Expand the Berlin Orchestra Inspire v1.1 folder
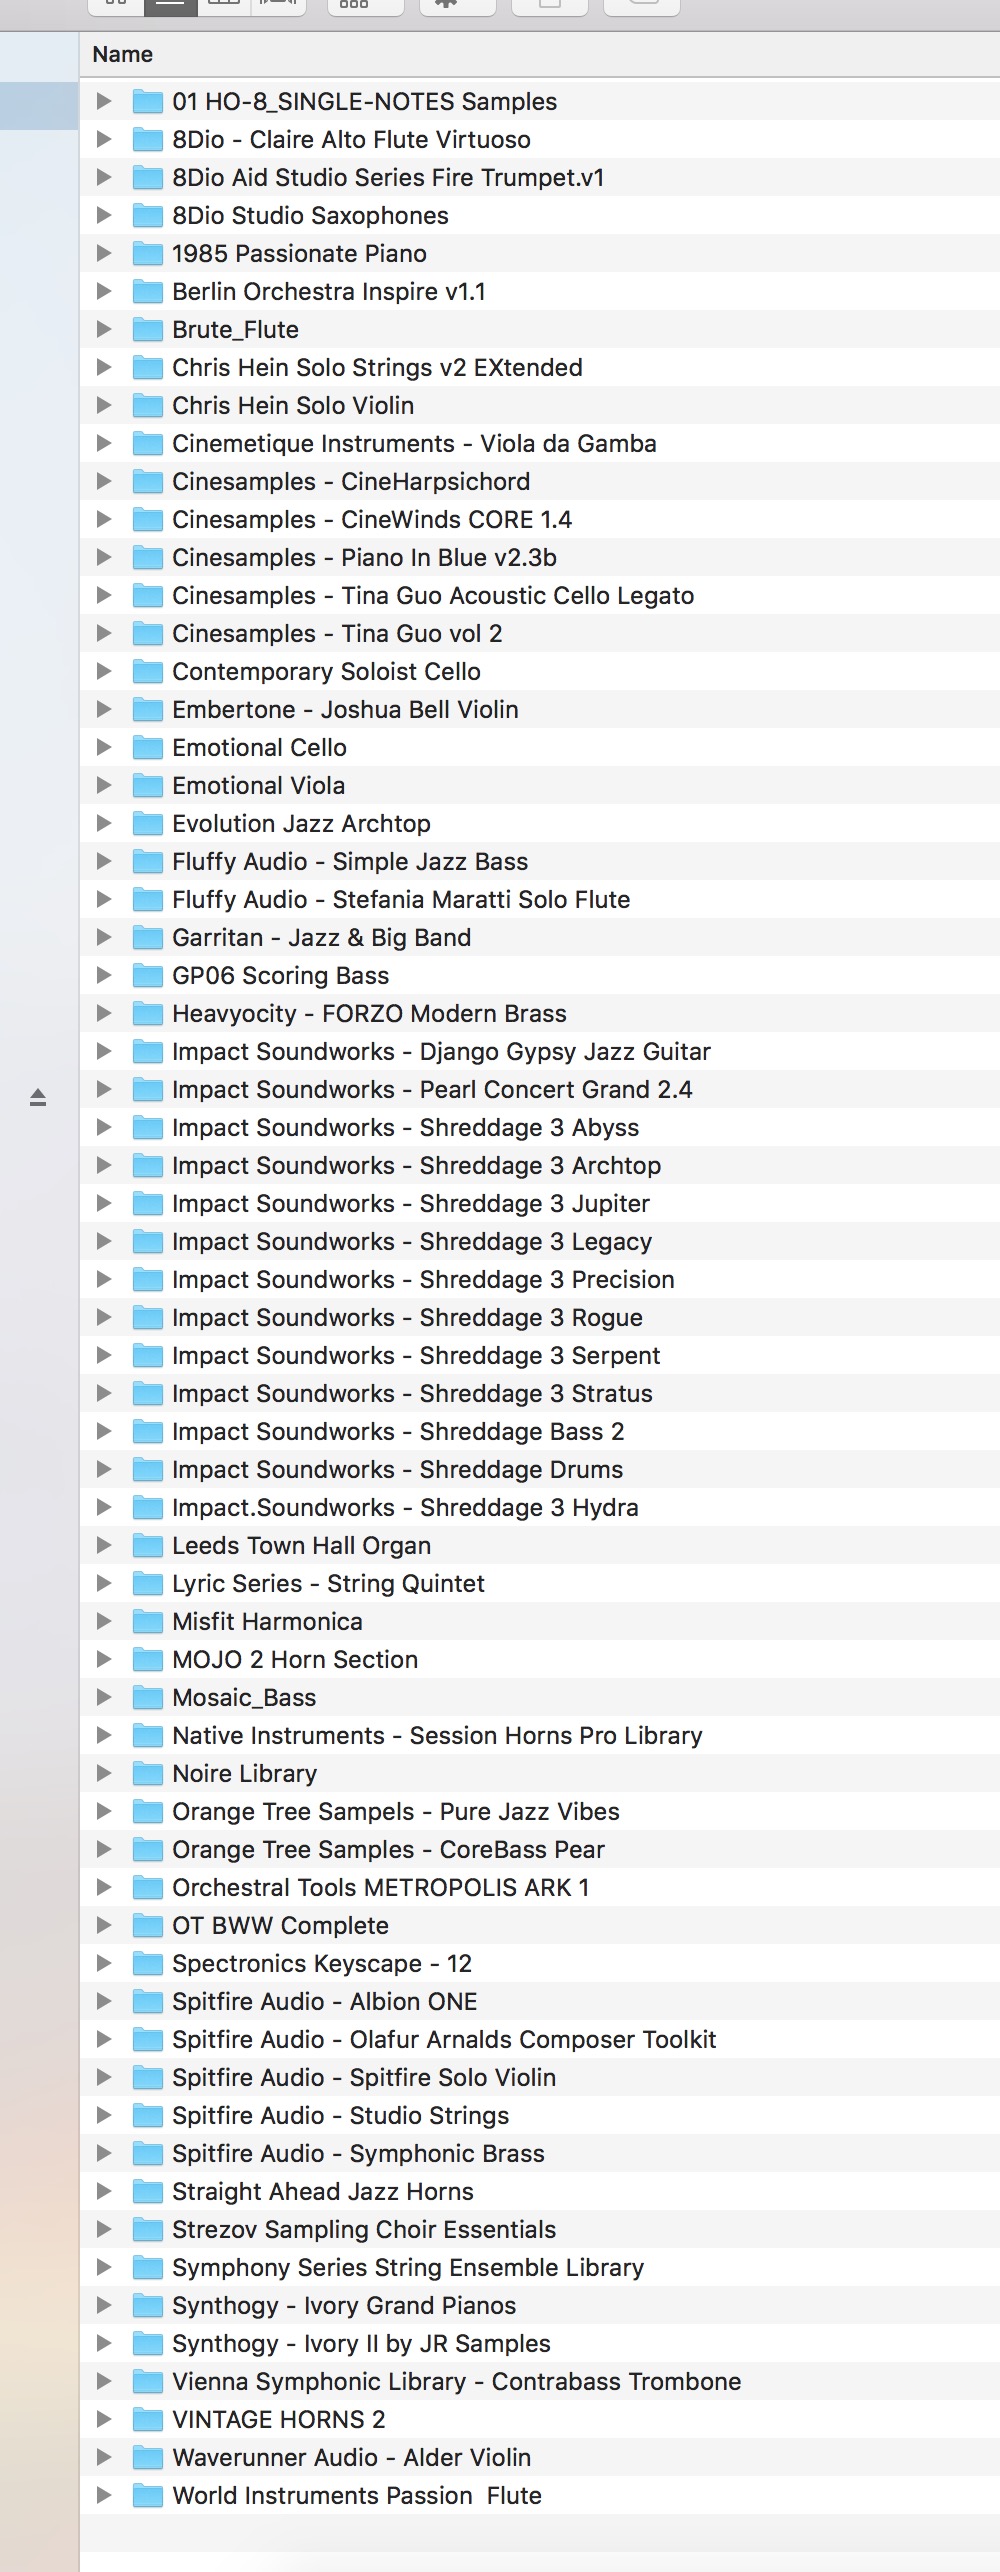The width and height of the screenshot is (1000, 2572). pos(103,291)
